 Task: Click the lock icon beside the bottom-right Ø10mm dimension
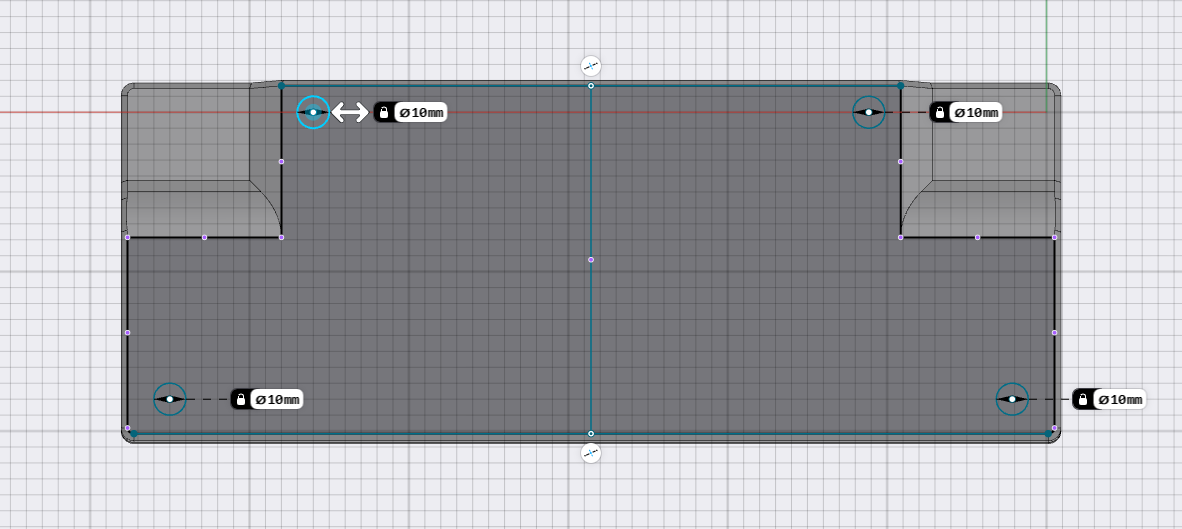tap(1082, 399)
